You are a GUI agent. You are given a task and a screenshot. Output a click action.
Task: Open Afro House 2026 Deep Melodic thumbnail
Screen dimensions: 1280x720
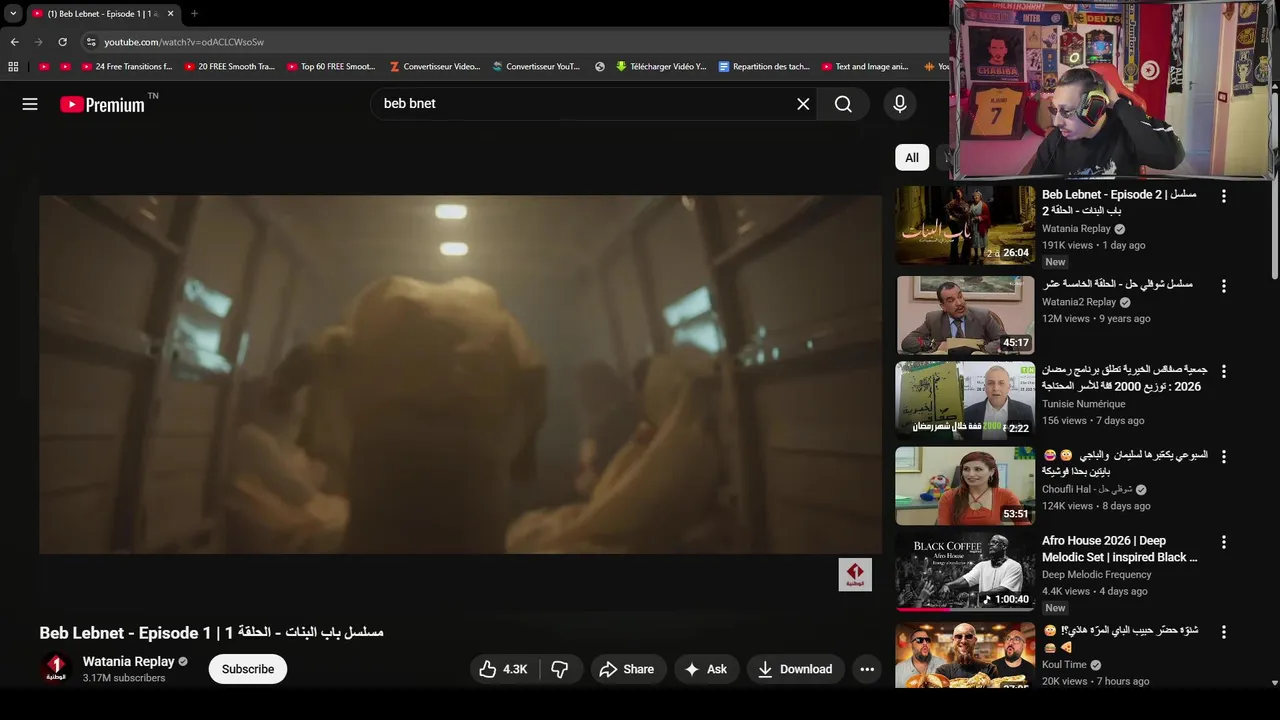point(965,572)
